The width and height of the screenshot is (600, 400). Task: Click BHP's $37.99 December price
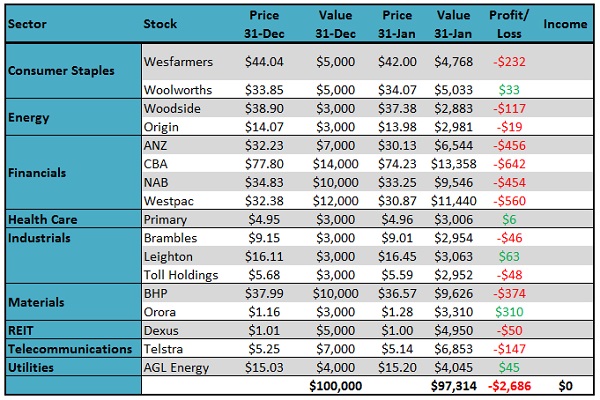click(x=266, y=293)
